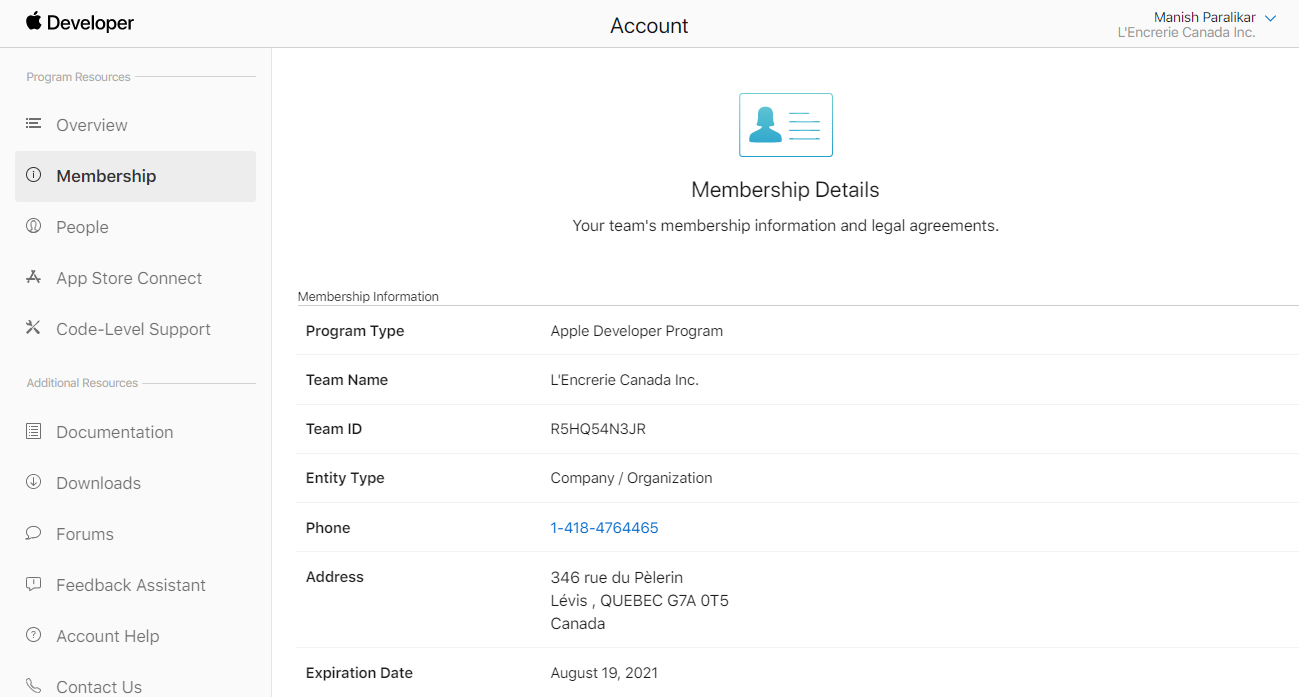
Task: Click the Membership Details heading
Action: click(785, 190)
